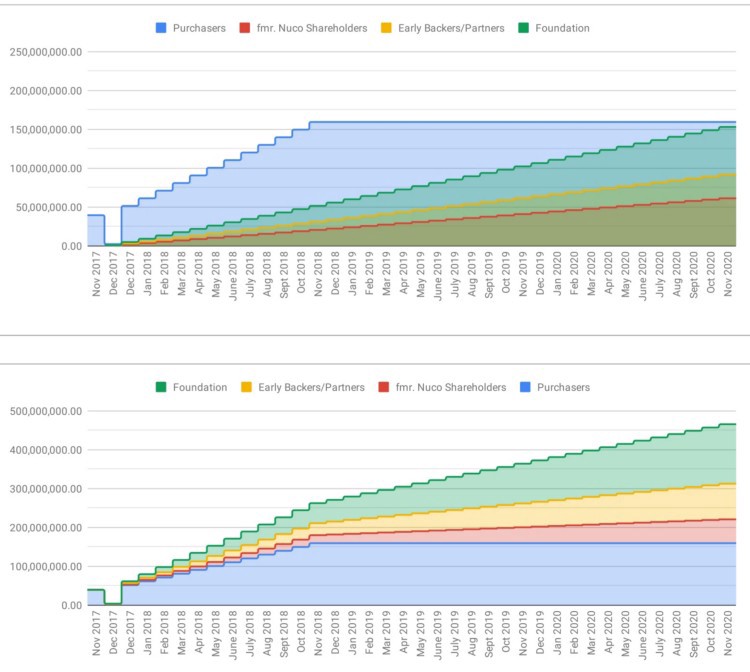
Task: Click the blue Purchasers swatch in bottom legend
Action: coord(525,387)
